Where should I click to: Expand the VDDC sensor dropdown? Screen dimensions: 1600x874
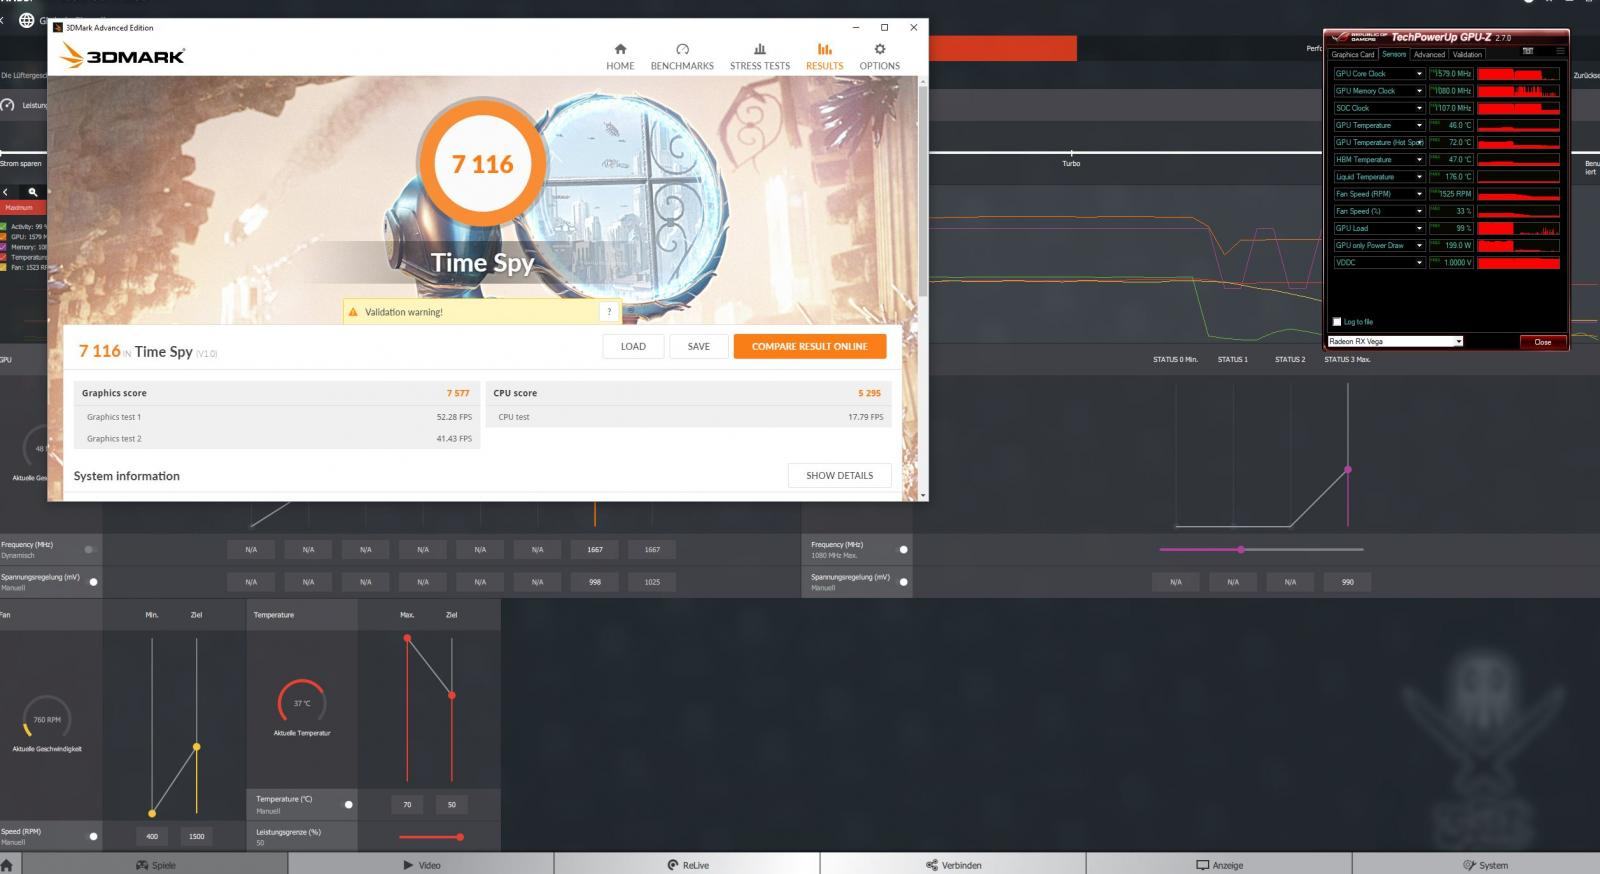[1418, 262]
